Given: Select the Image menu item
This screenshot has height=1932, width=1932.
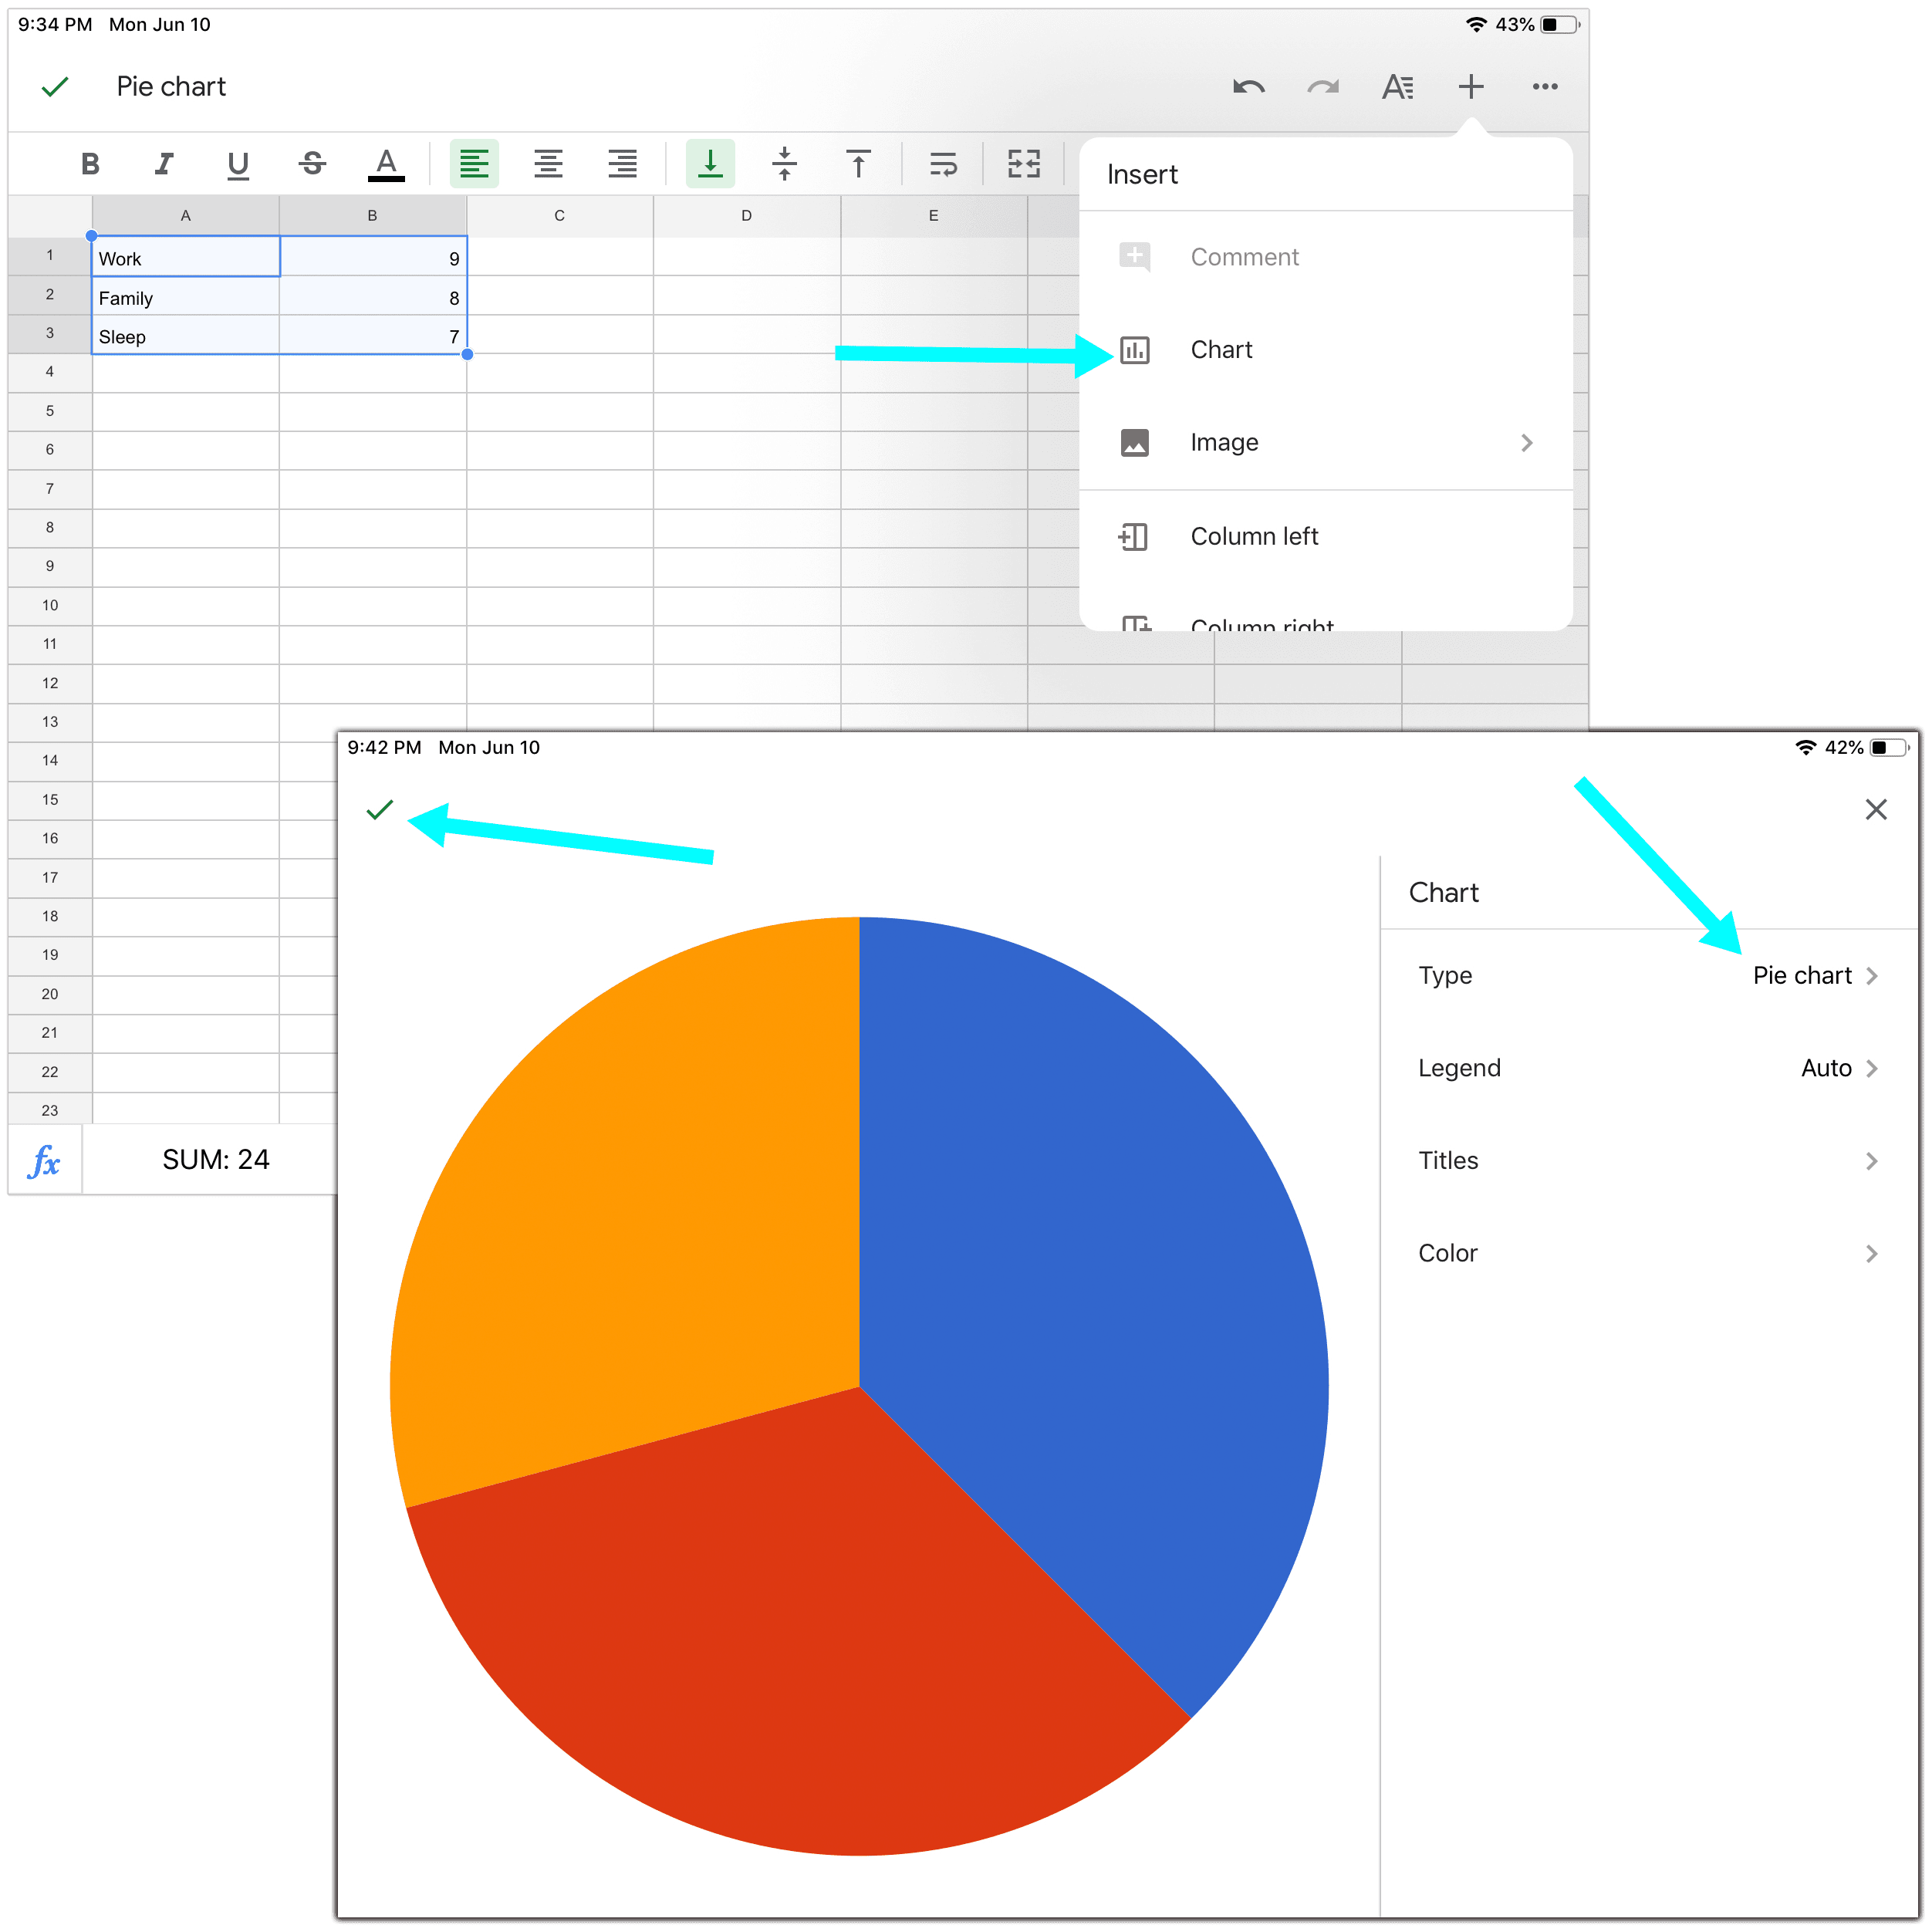Looking at the screenshot, I should point(1327,442).
